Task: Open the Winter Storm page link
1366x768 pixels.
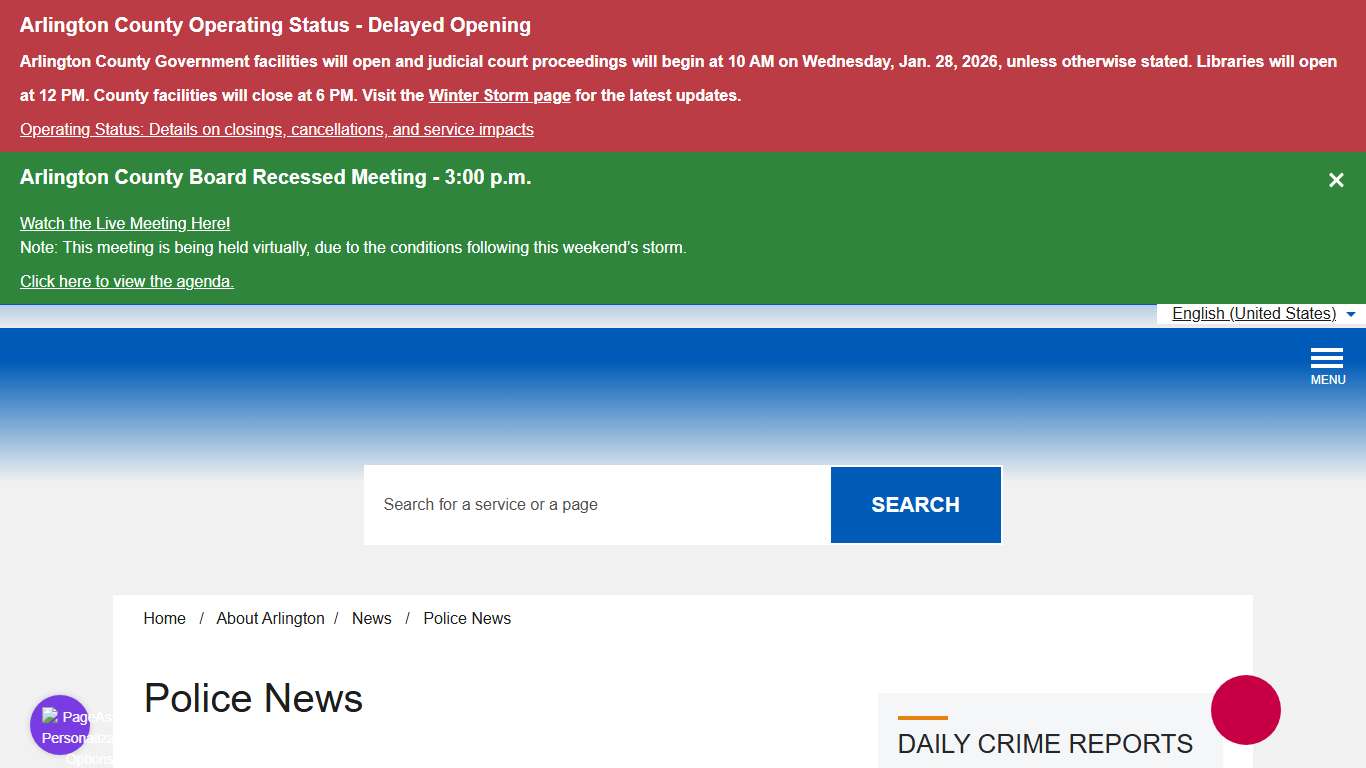Action: click(499, 95)
